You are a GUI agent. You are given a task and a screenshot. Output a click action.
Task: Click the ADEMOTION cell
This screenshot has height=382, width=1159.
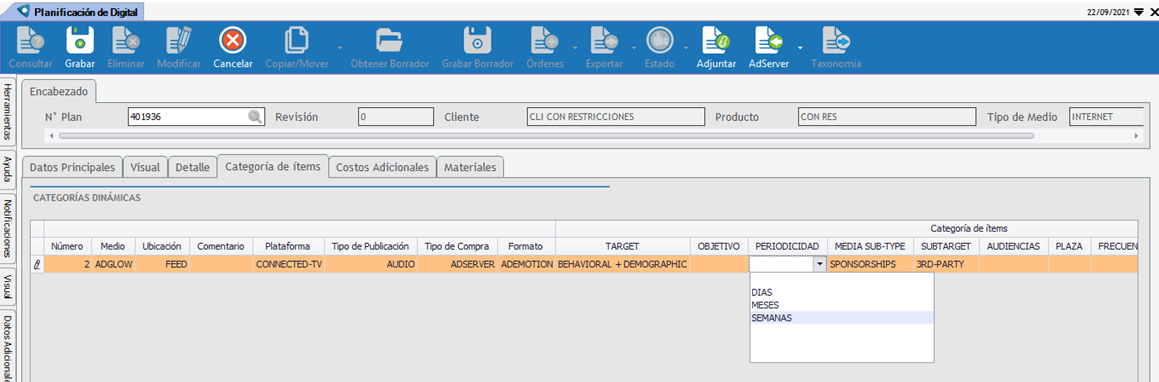tap(526, 264)
